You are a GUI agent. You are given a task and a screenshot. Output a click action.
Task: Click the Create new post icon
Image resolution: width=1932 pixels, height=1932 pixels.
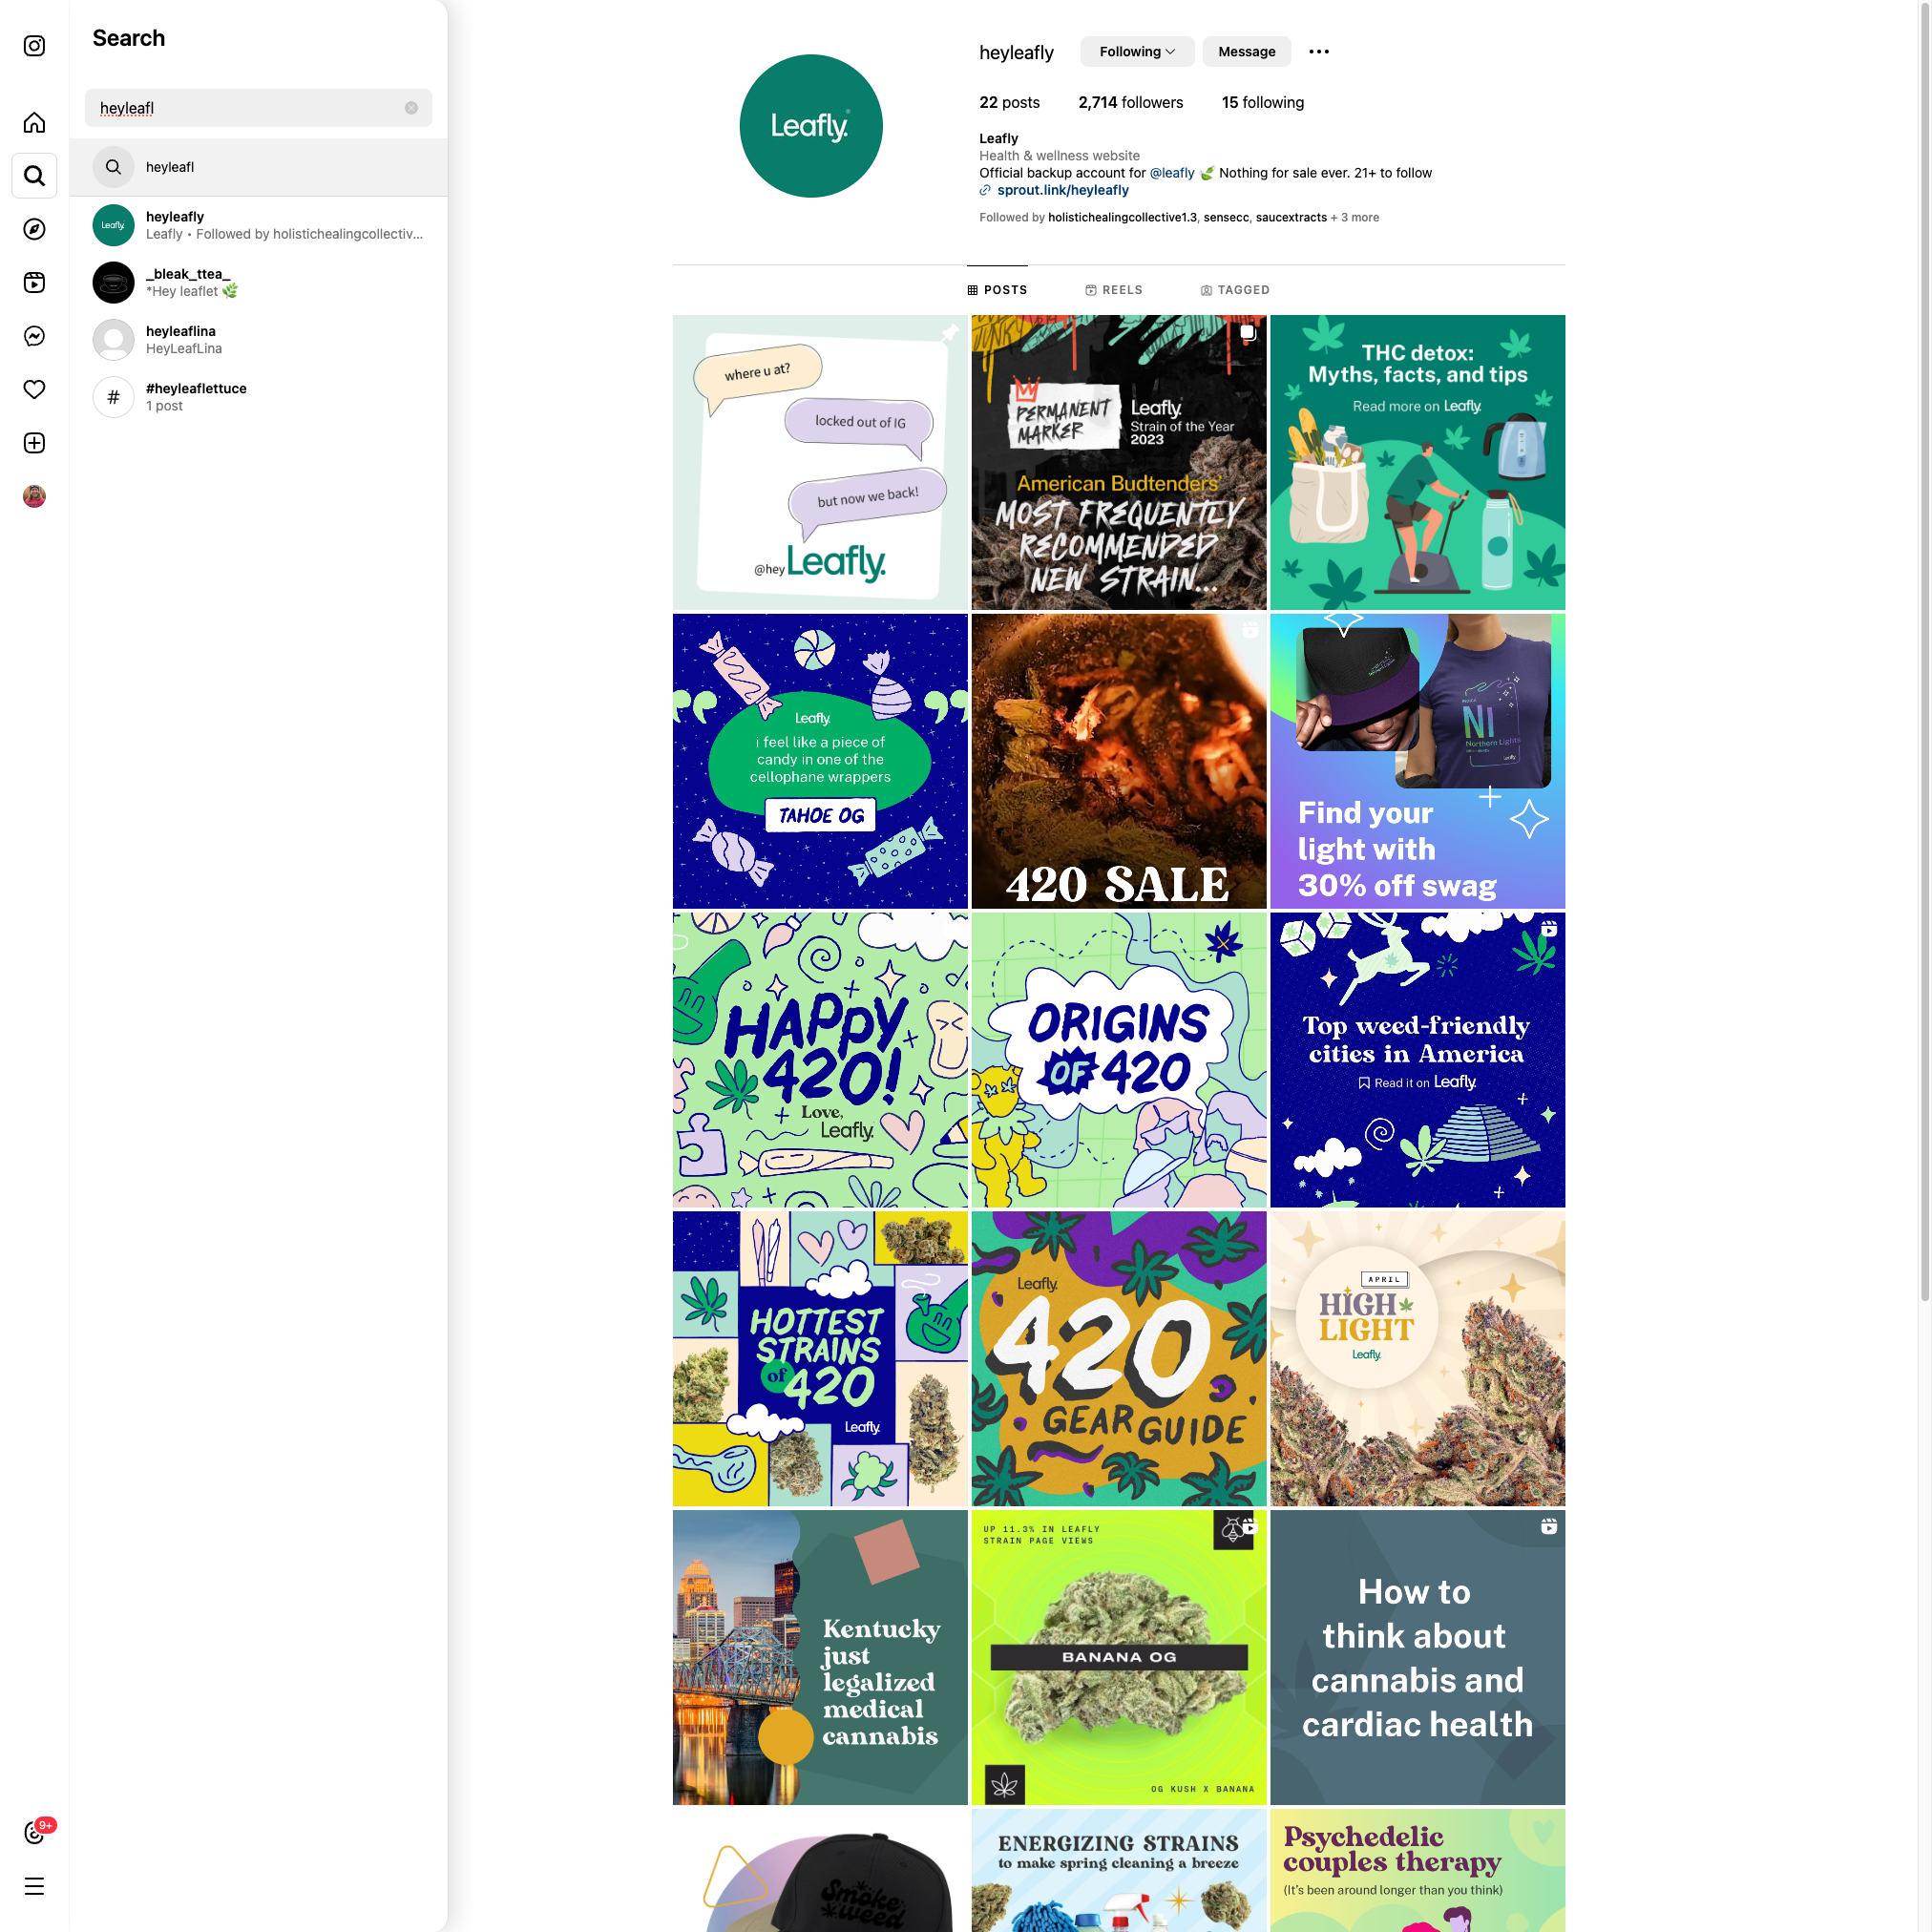(34, 443)
